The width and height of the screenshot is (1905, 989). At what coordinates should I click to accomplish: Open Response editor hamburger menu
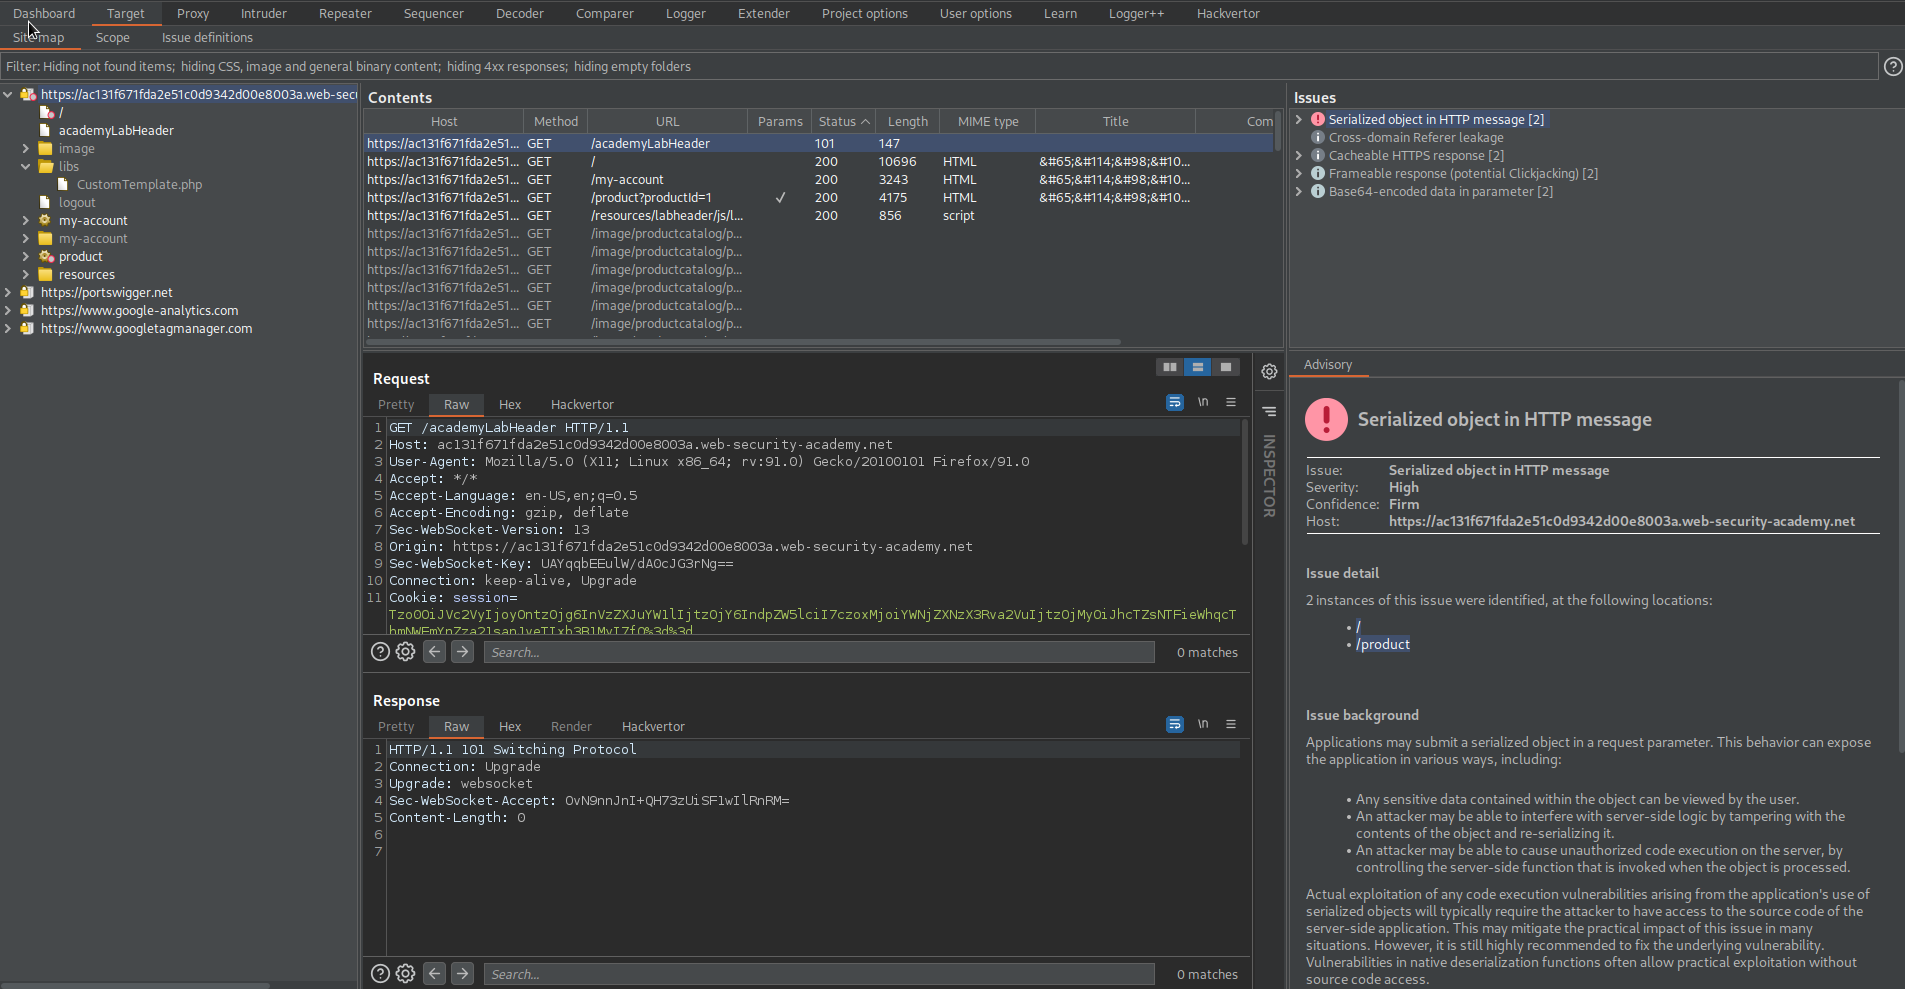pos(1231,724)
